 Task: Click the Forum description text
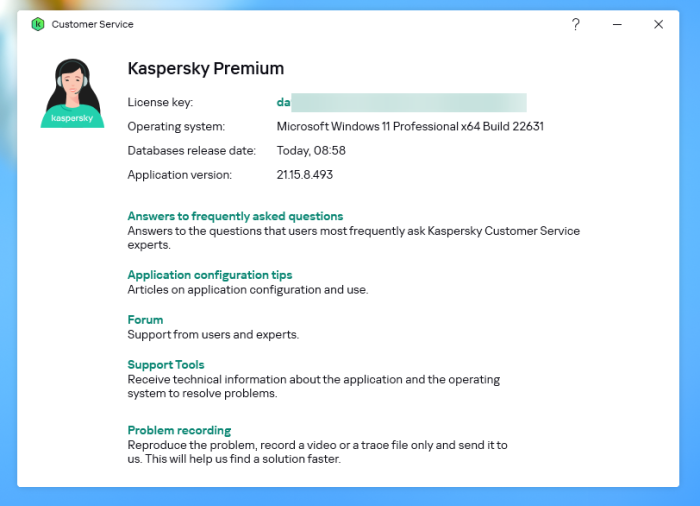pos(213,334)
